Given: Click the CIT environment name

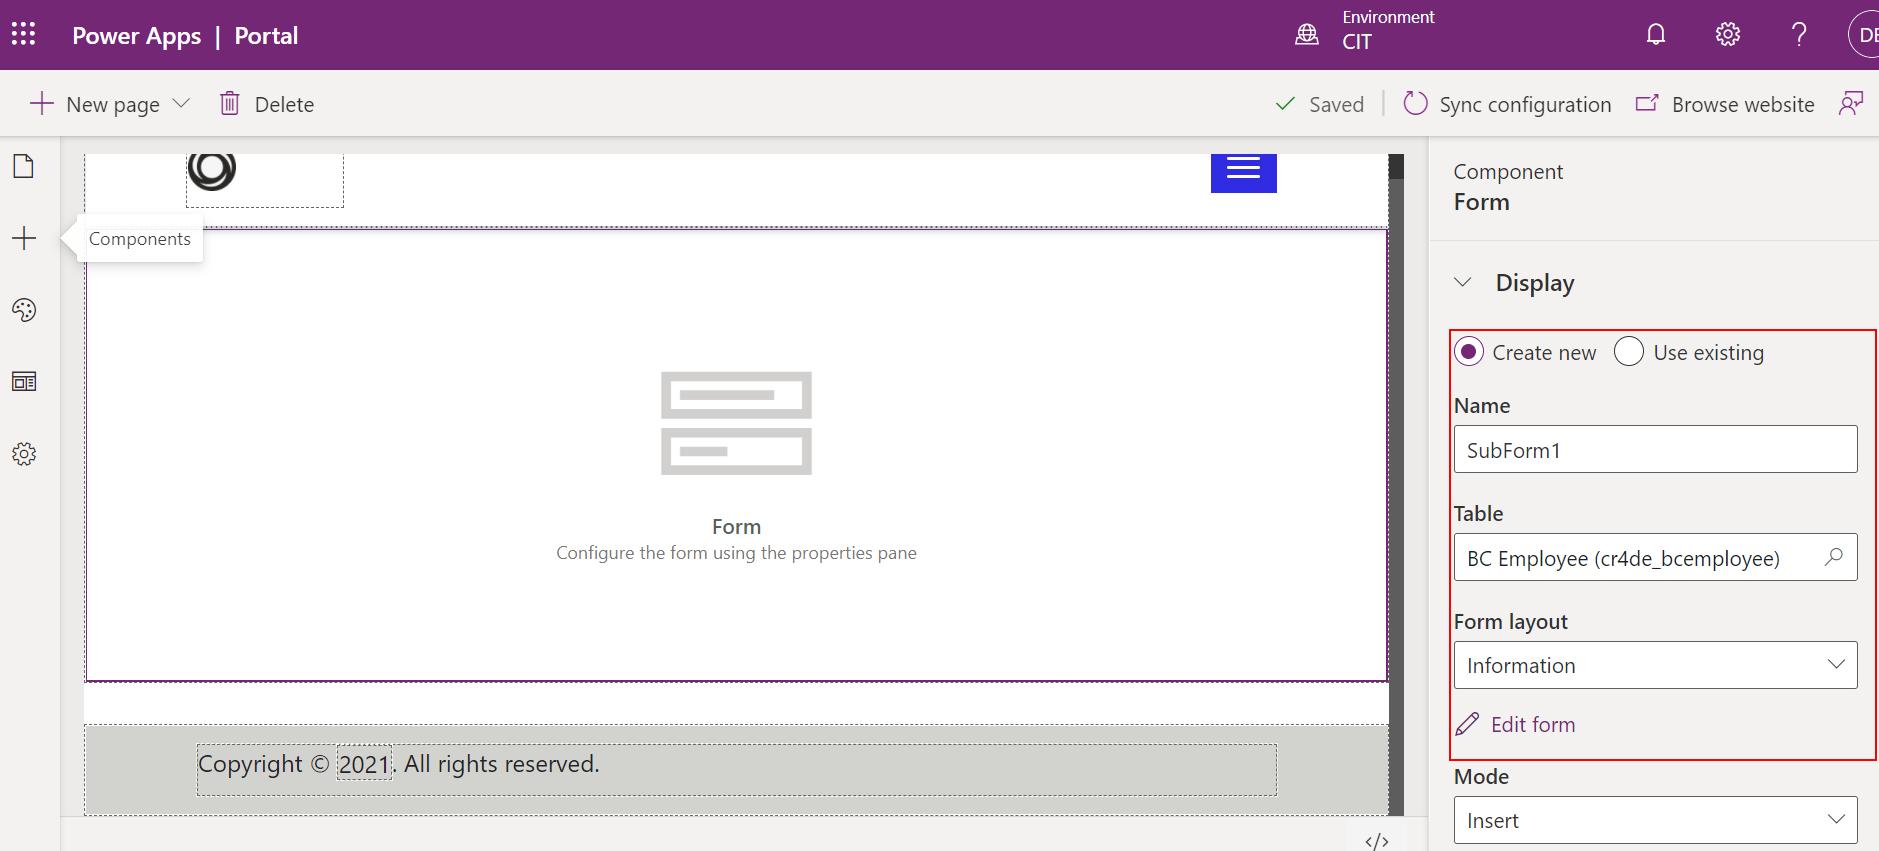Looking at the screenshot, I should (1357, 42).
